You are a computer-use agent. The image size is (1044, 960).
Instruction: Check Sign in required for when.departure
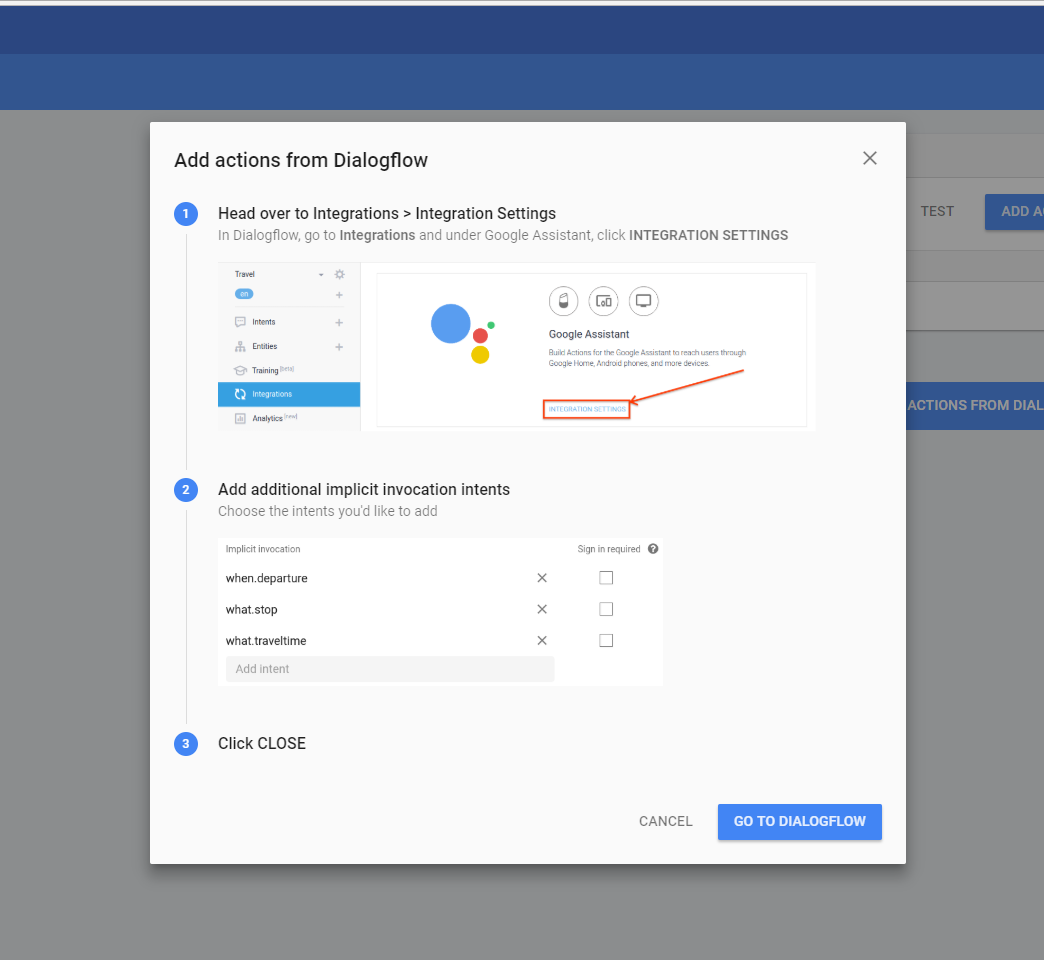click(606, 577)
